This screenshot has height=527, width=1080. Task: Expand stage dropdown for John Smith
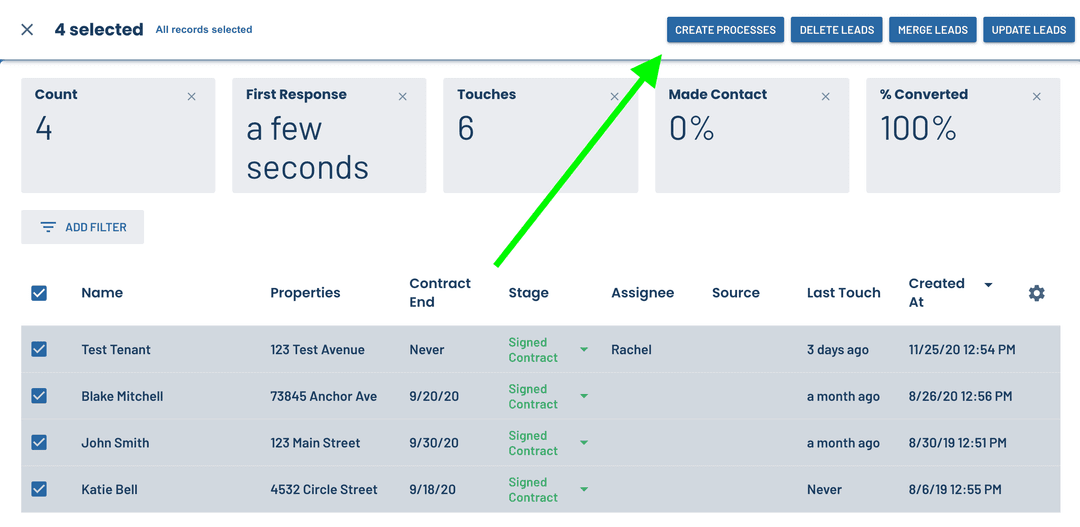coord(584,443)
